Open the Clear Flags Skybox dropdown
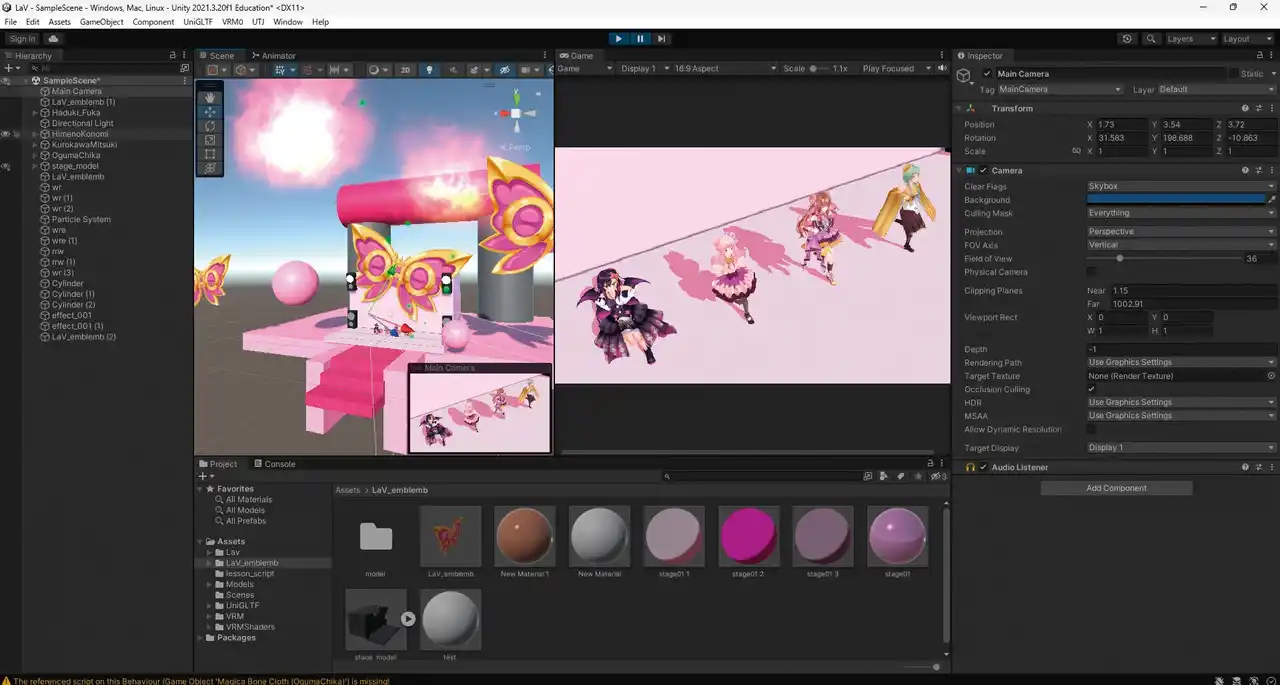The width and height of the screenshot is (1280, 685). click(x=1180, y=187)
